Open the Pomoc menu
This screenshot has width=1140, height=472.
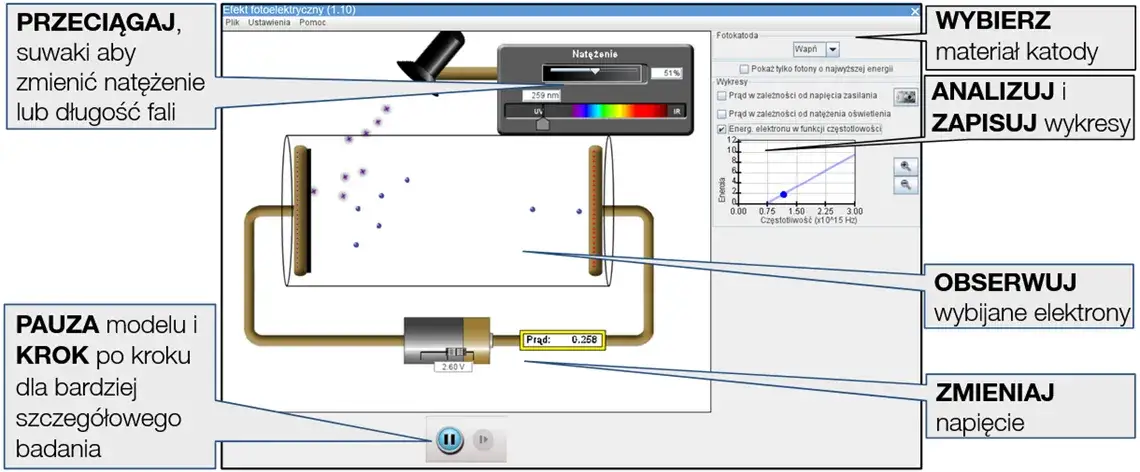(x=312, y=21)
